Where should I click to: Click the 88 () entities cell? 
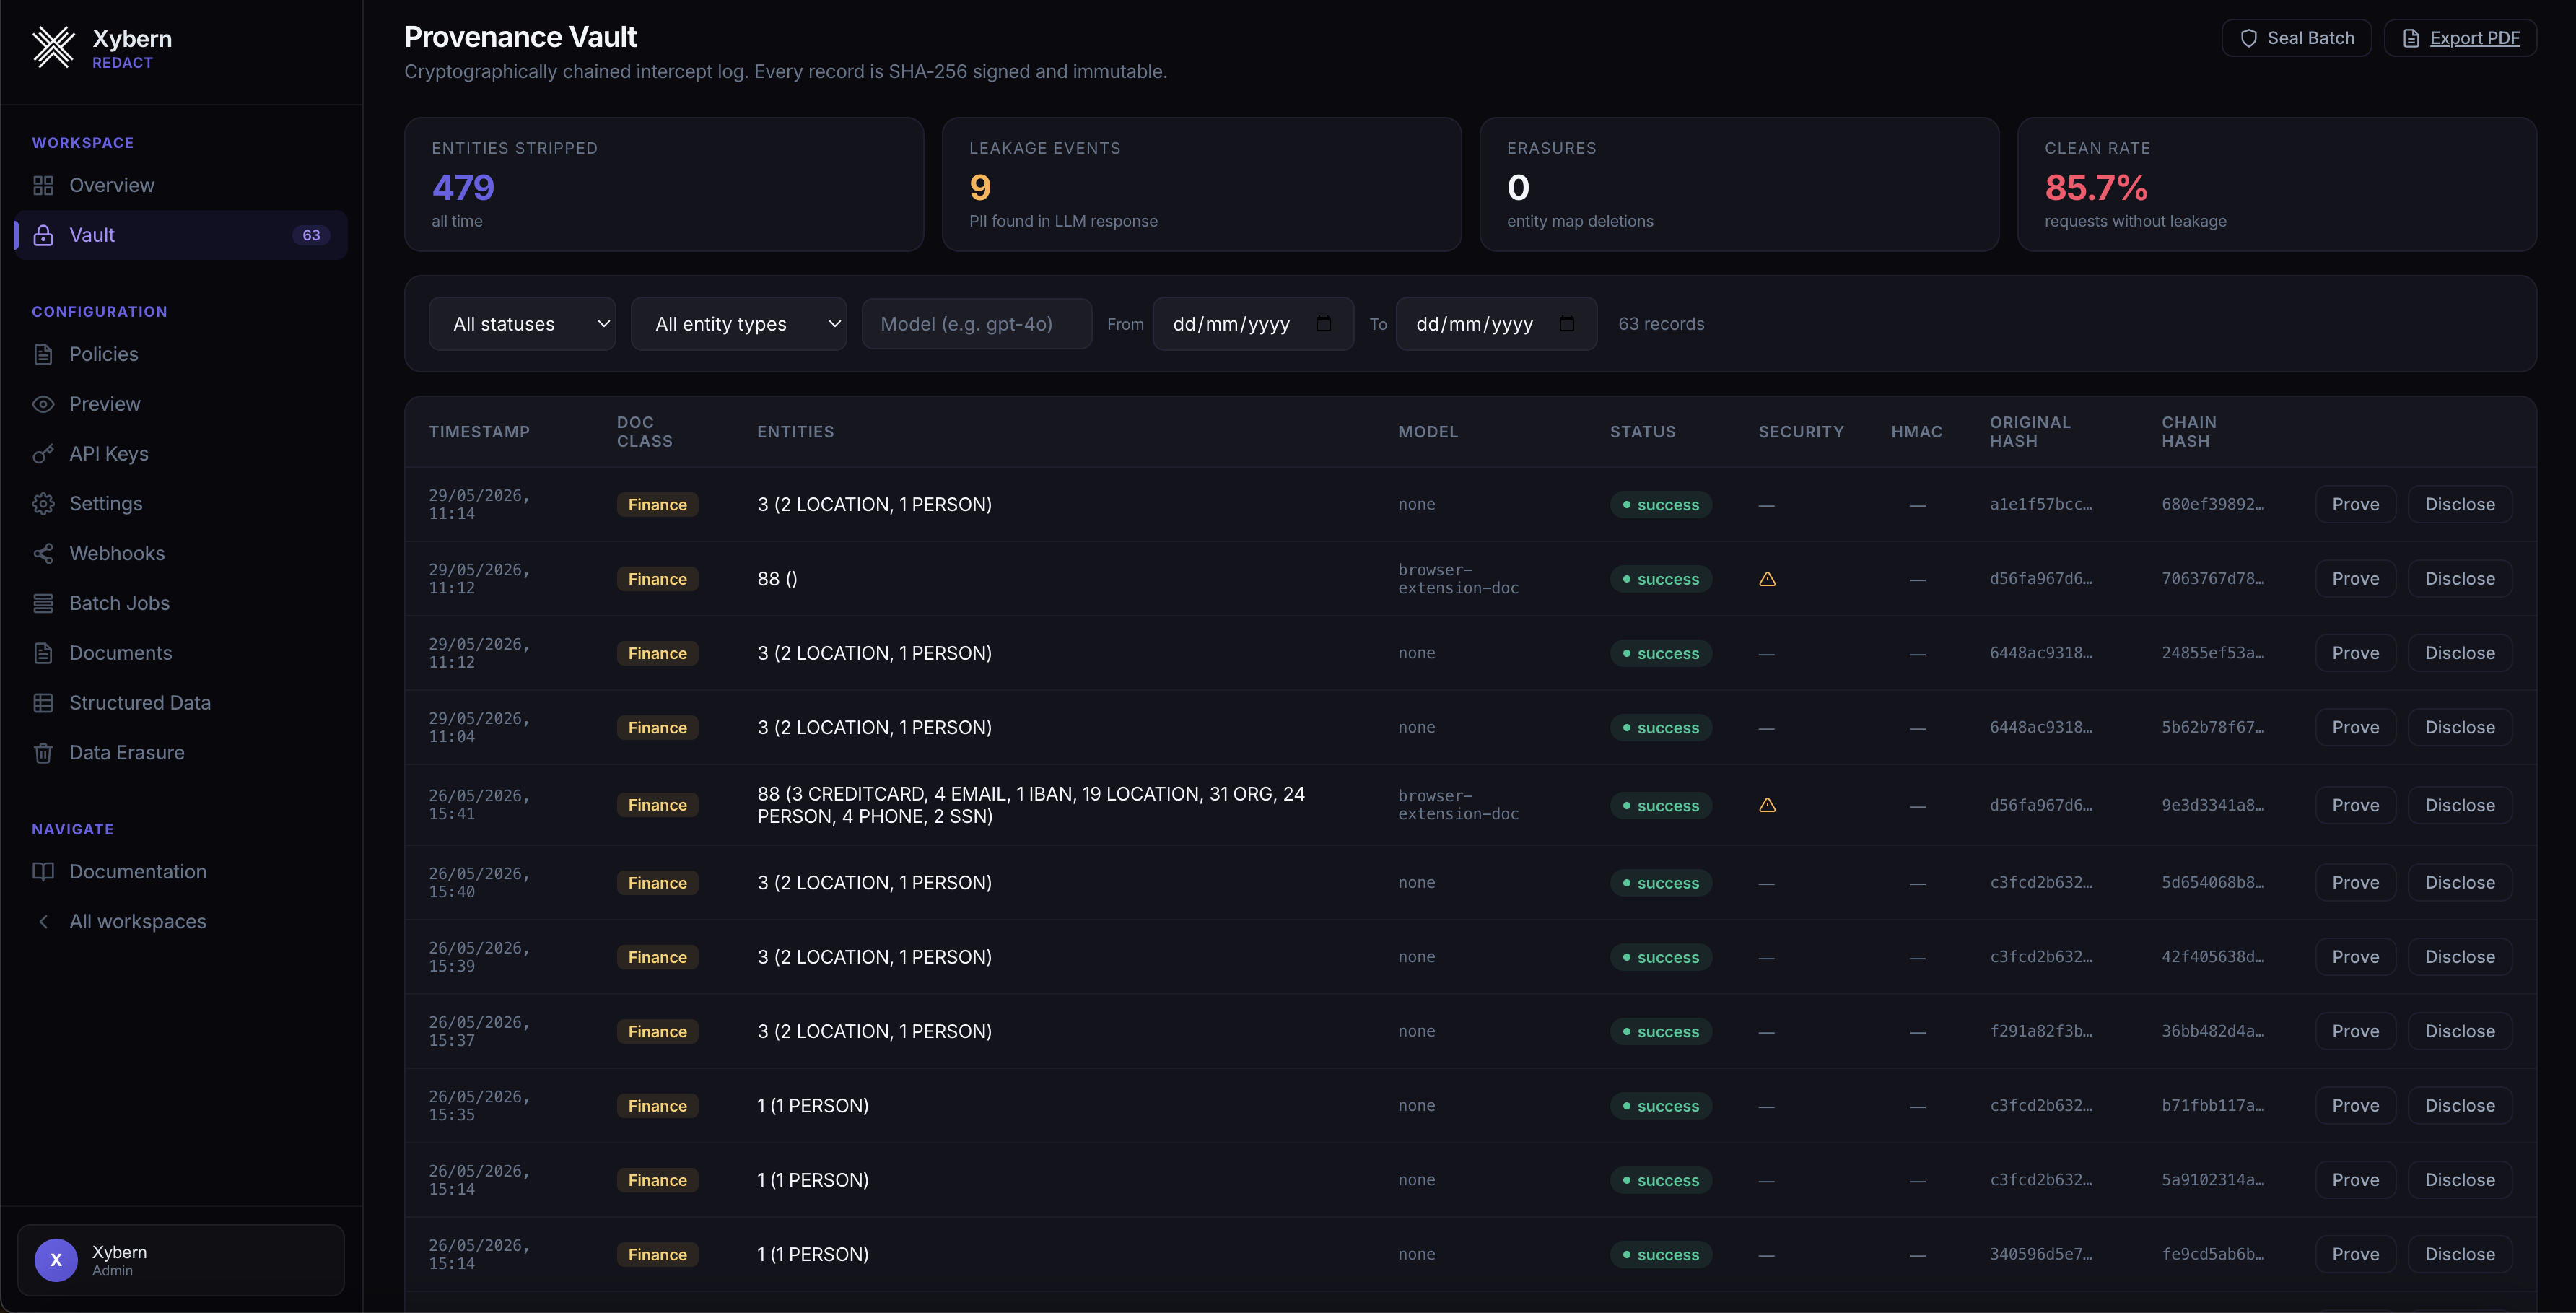777,579
